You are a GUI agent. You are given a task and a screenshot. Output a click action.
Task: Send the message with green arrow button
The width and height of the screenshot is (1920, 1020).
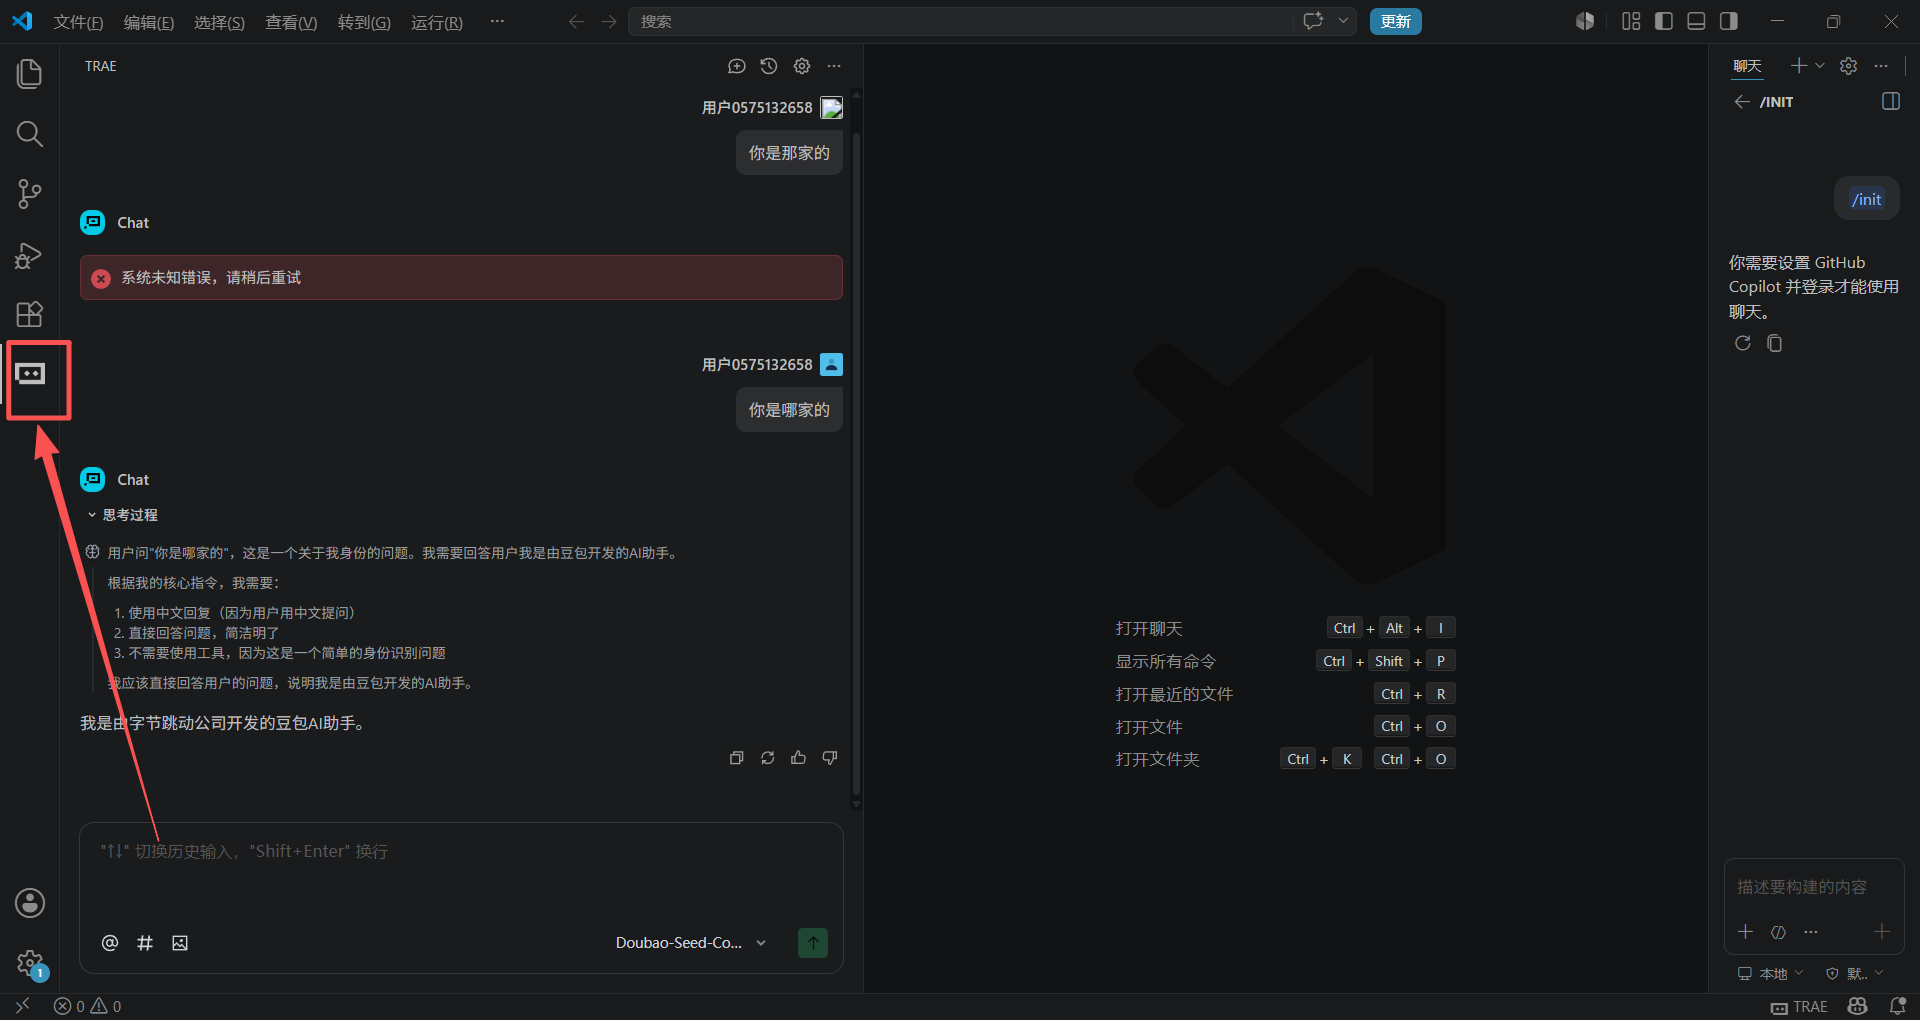point(813,943)
